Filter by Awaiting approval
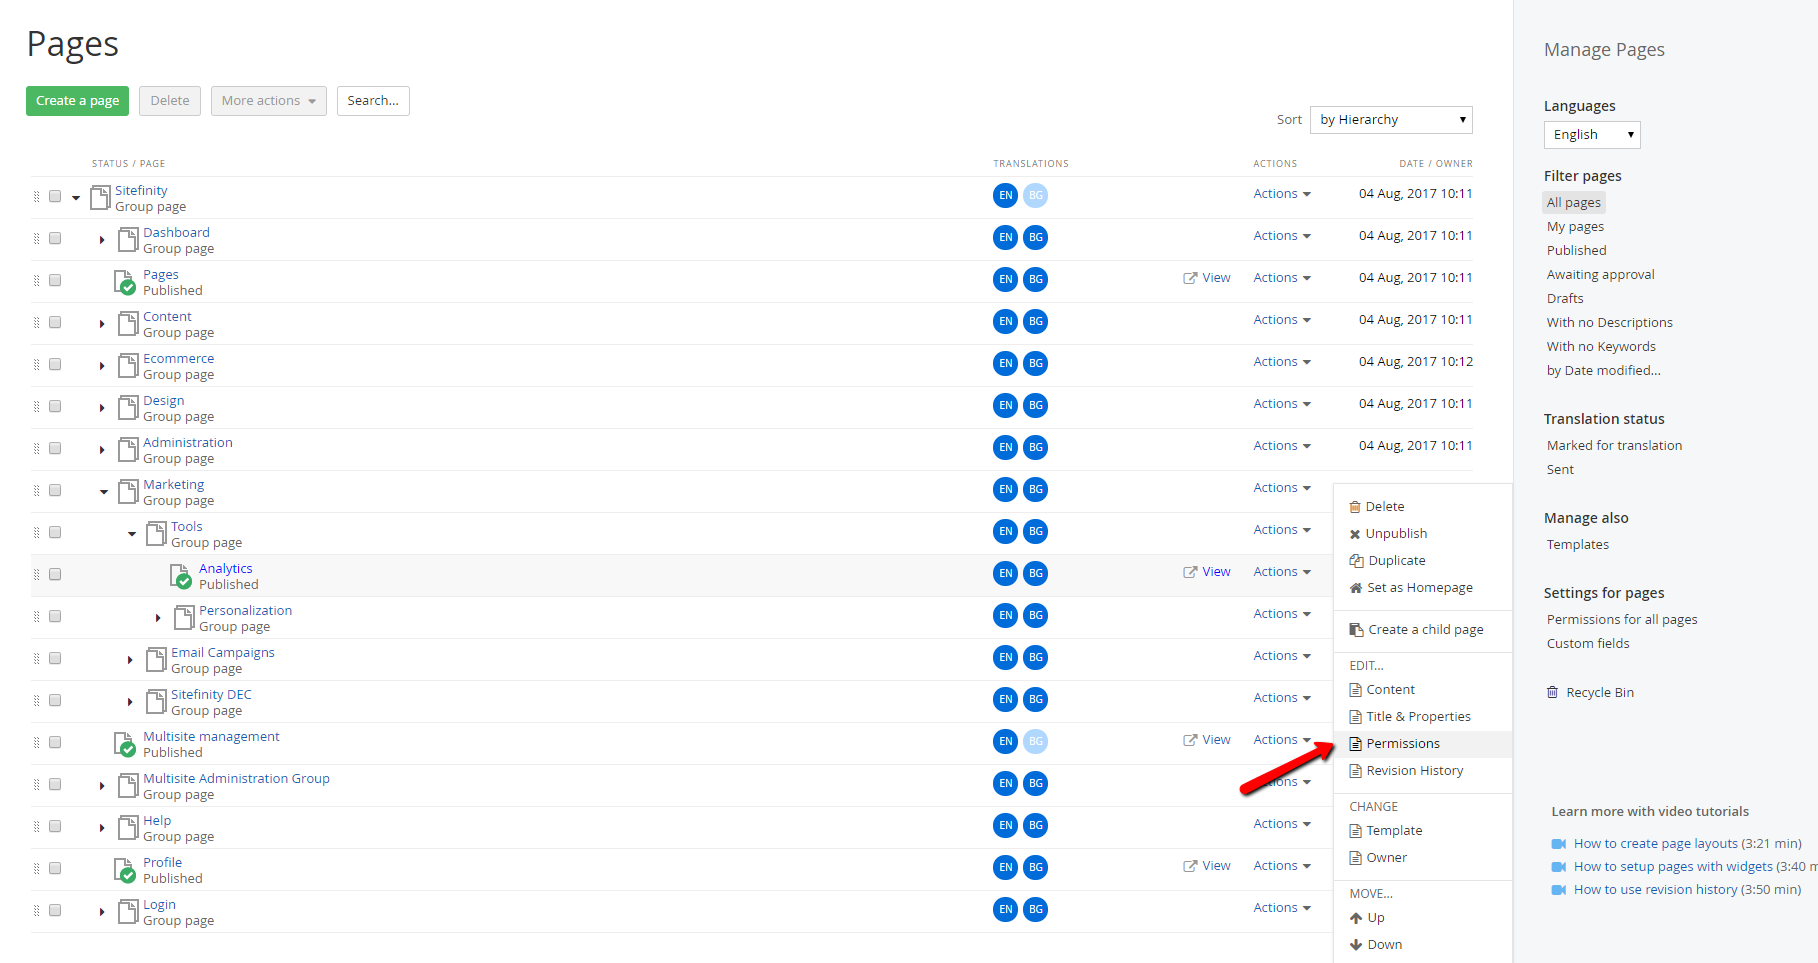 pyautogui.click(x=1600, y=275)
